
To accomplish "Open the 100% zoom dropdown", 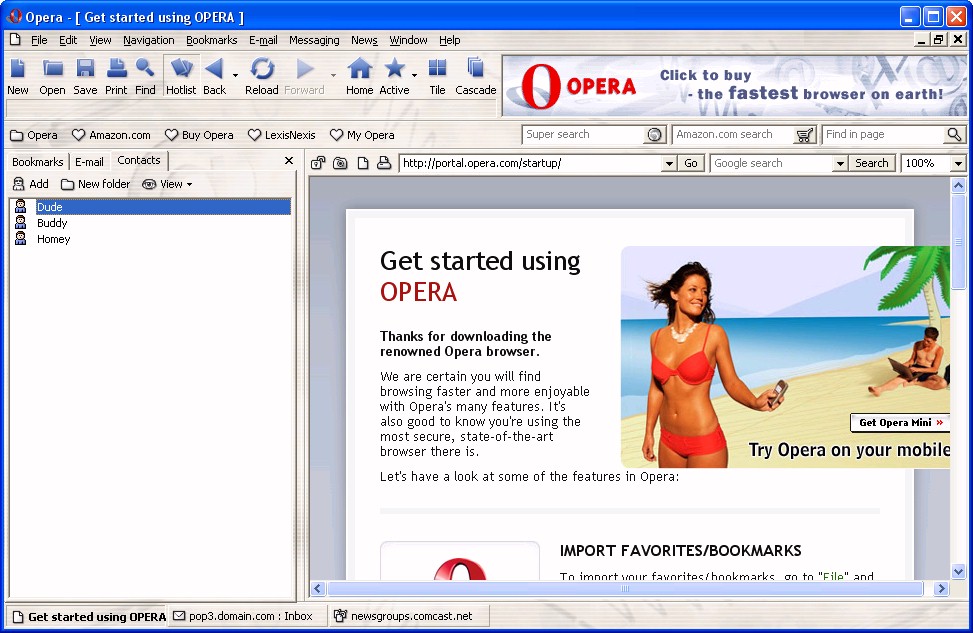I will [x=958, y=164].
